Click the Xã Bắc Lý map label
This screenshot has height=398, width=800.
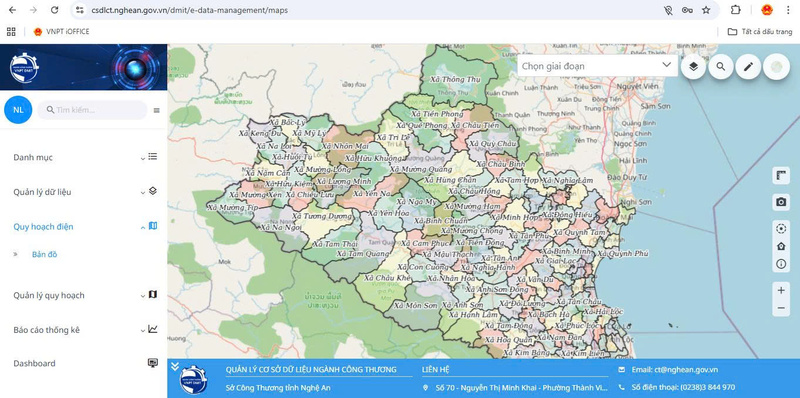pos(287,123)
